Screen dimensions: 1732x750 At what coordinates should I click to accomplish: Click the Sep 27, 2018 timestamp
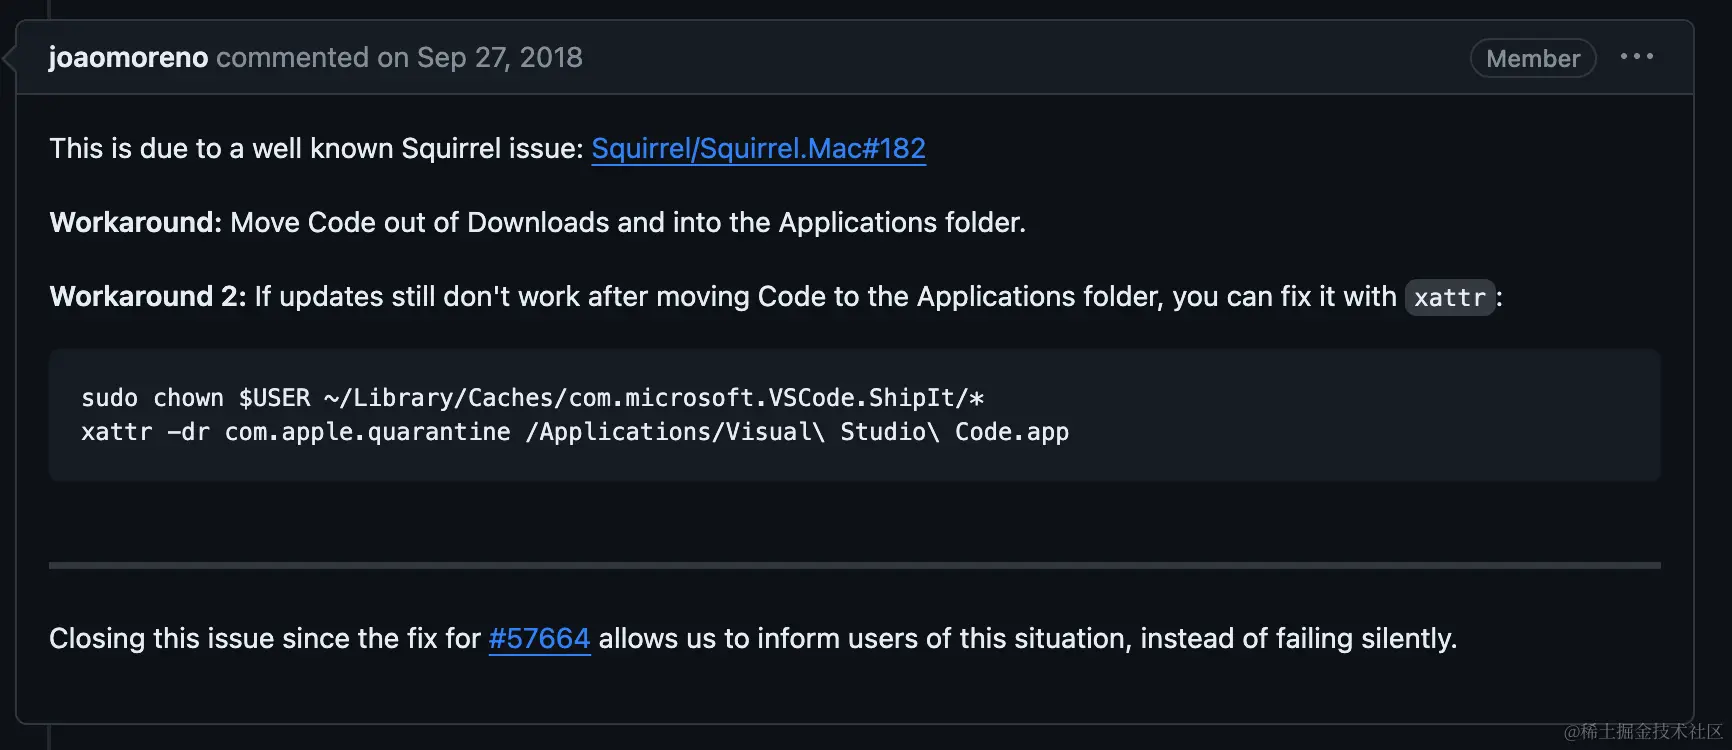click(499, 58)
